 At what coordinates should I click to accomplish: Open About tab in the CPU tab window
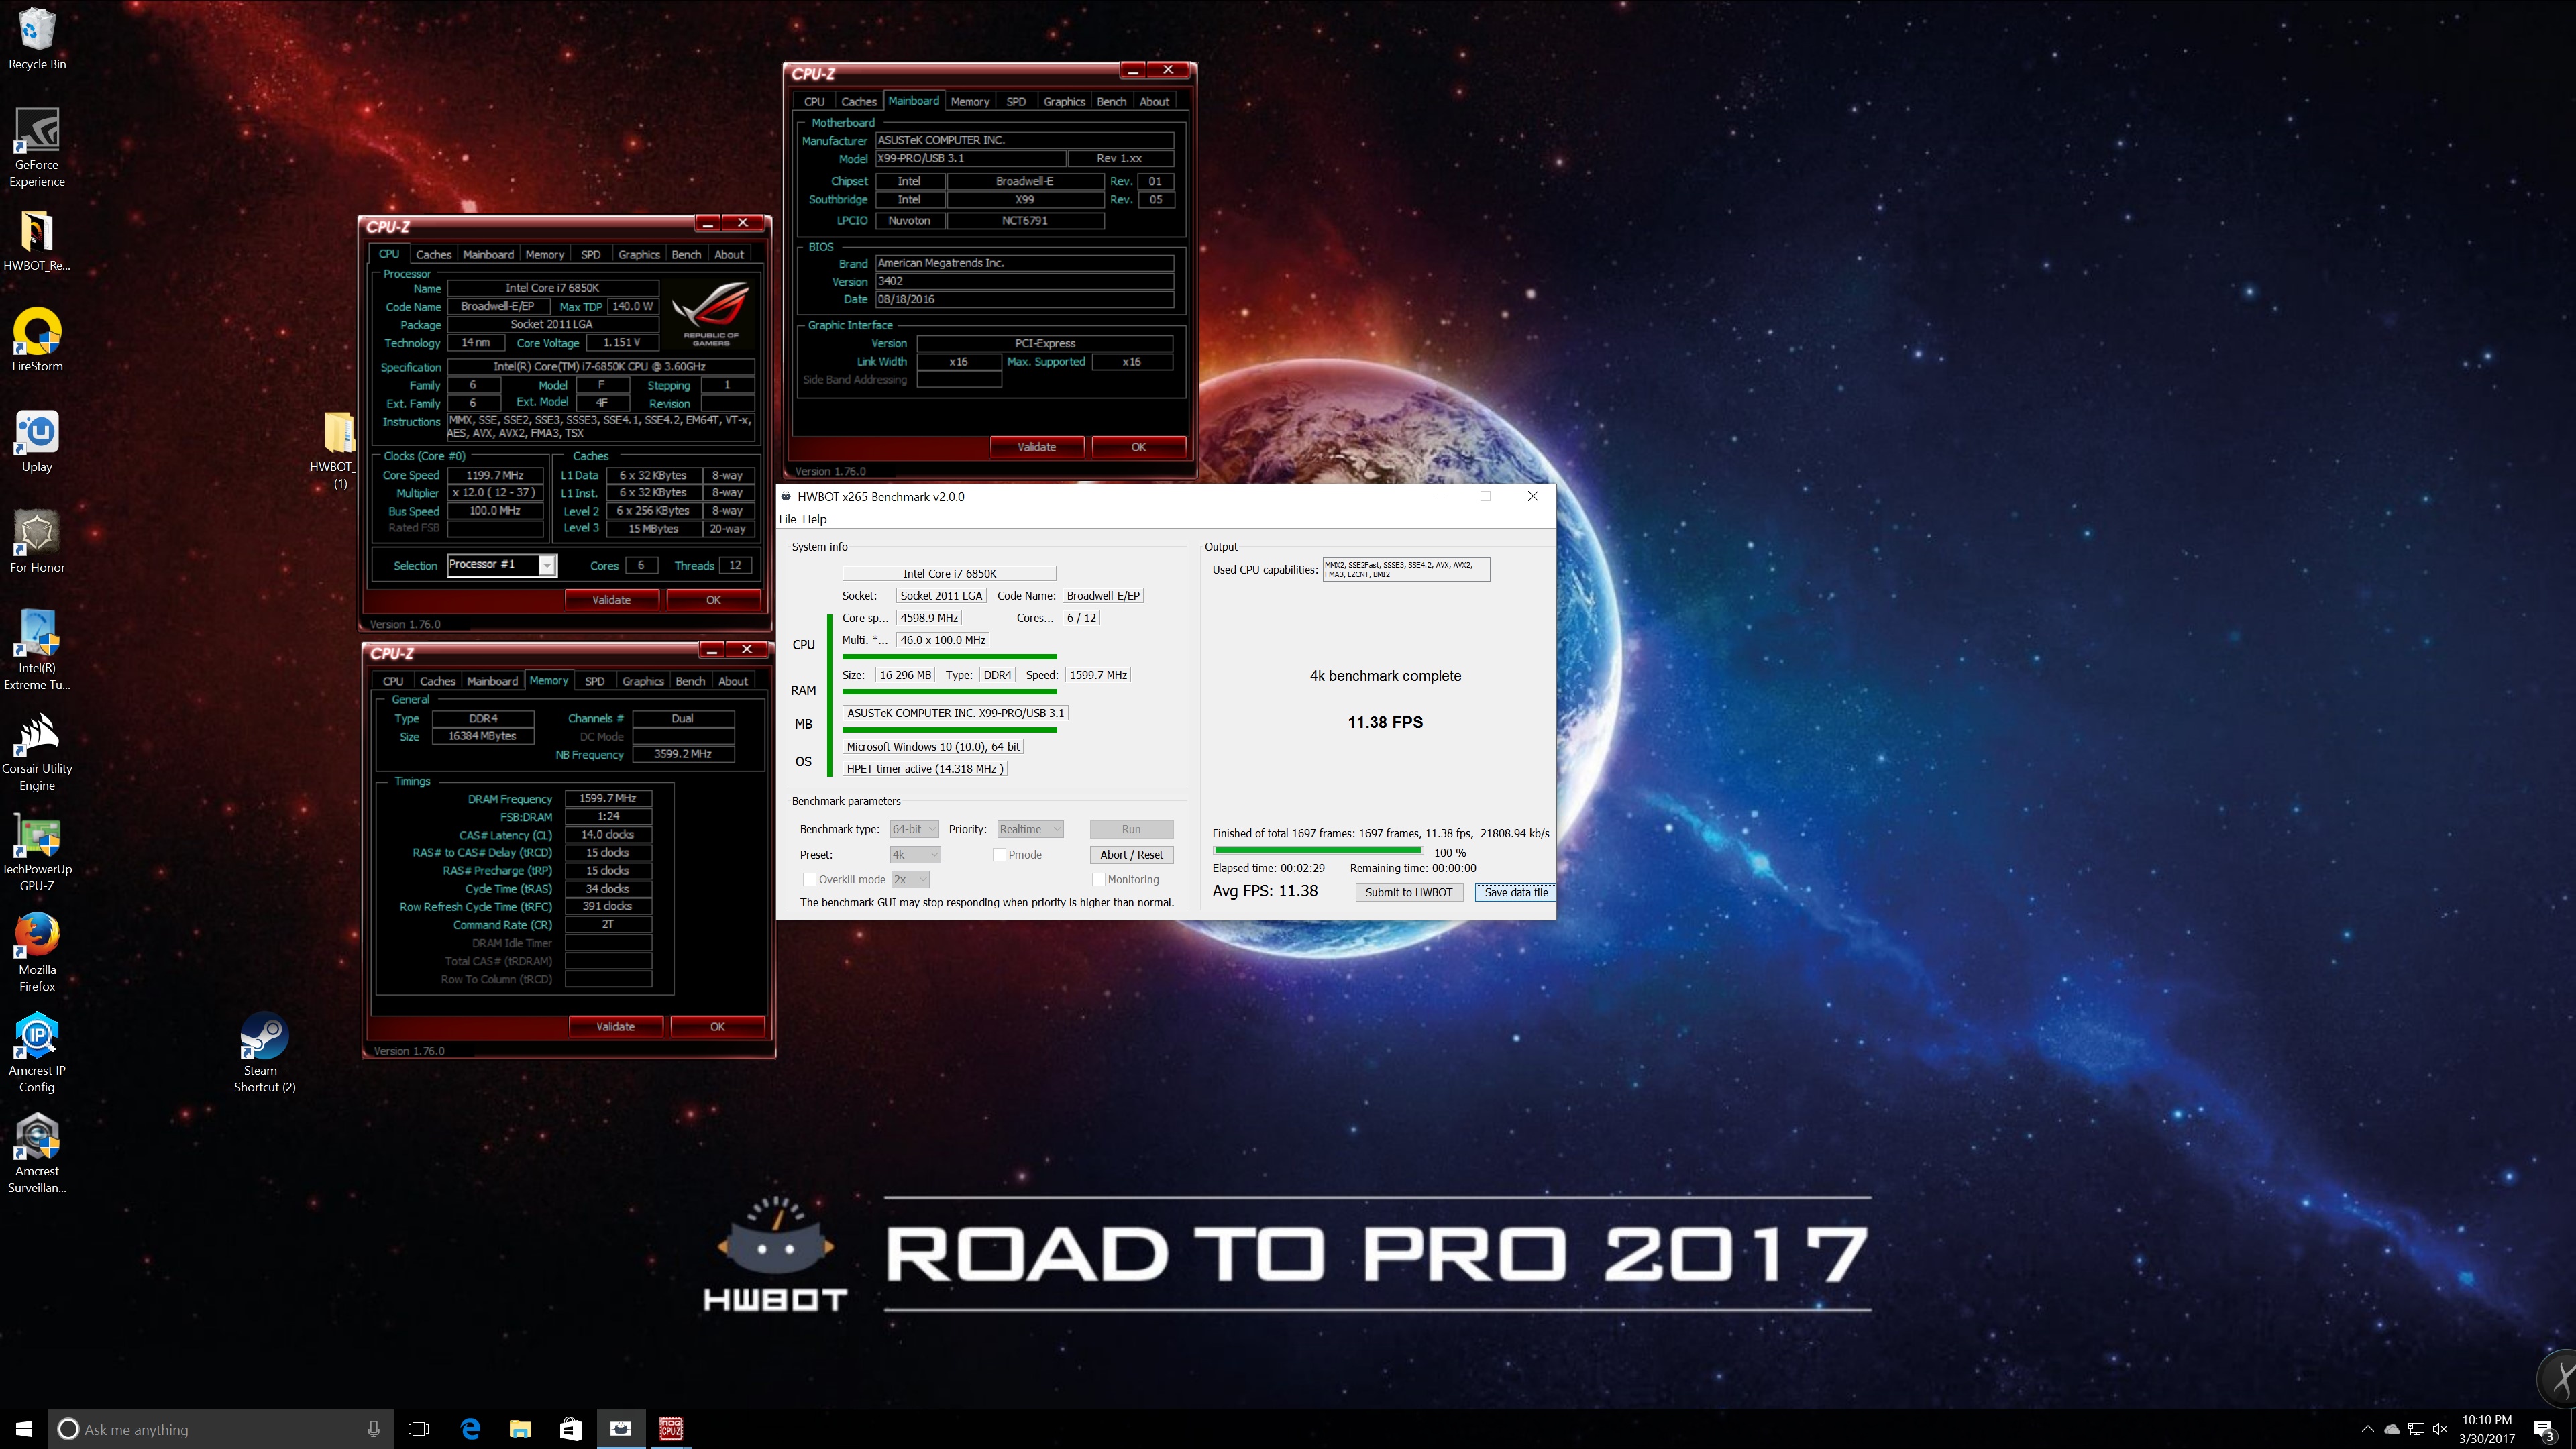tap(729, 255)
